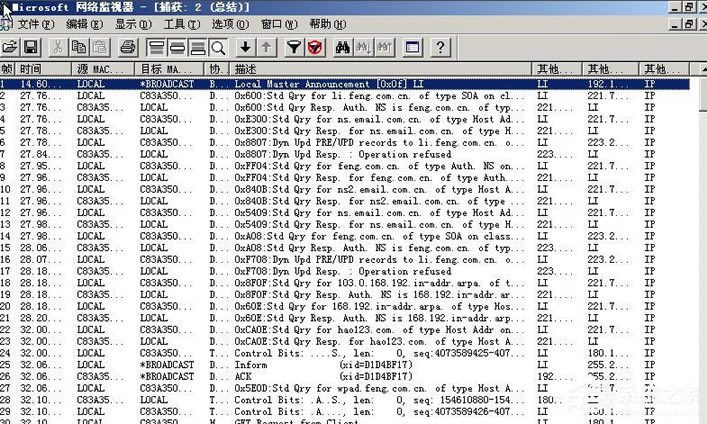
Task: Open the 窗口(W) menu
Action: point(279,24)
